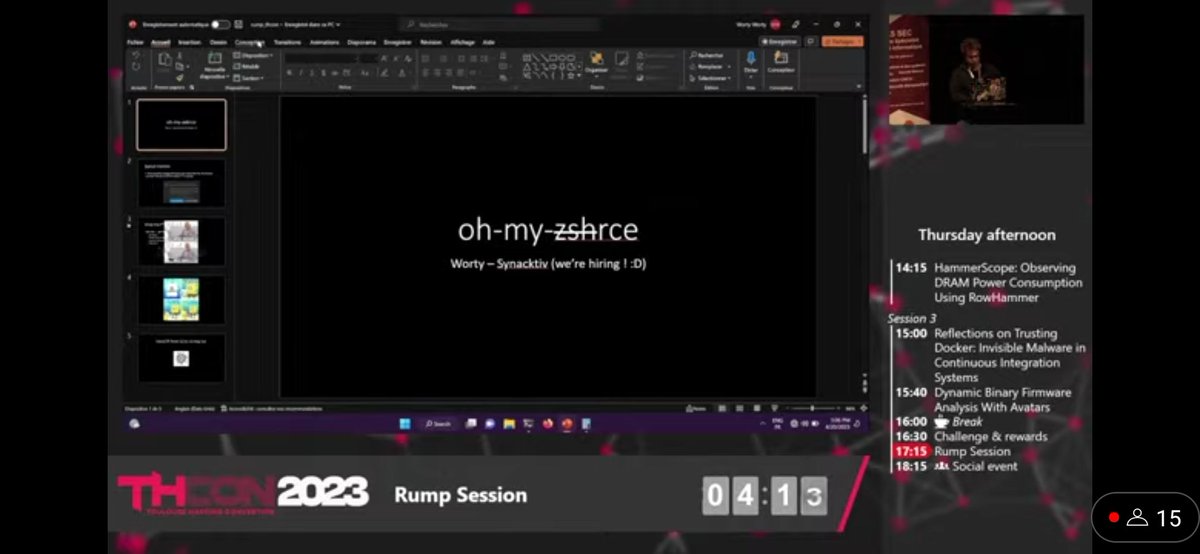The height and width of the screenshot is (554, 1200).
Task: Click the reading view icon in status bar
Action: click(757, 408)
